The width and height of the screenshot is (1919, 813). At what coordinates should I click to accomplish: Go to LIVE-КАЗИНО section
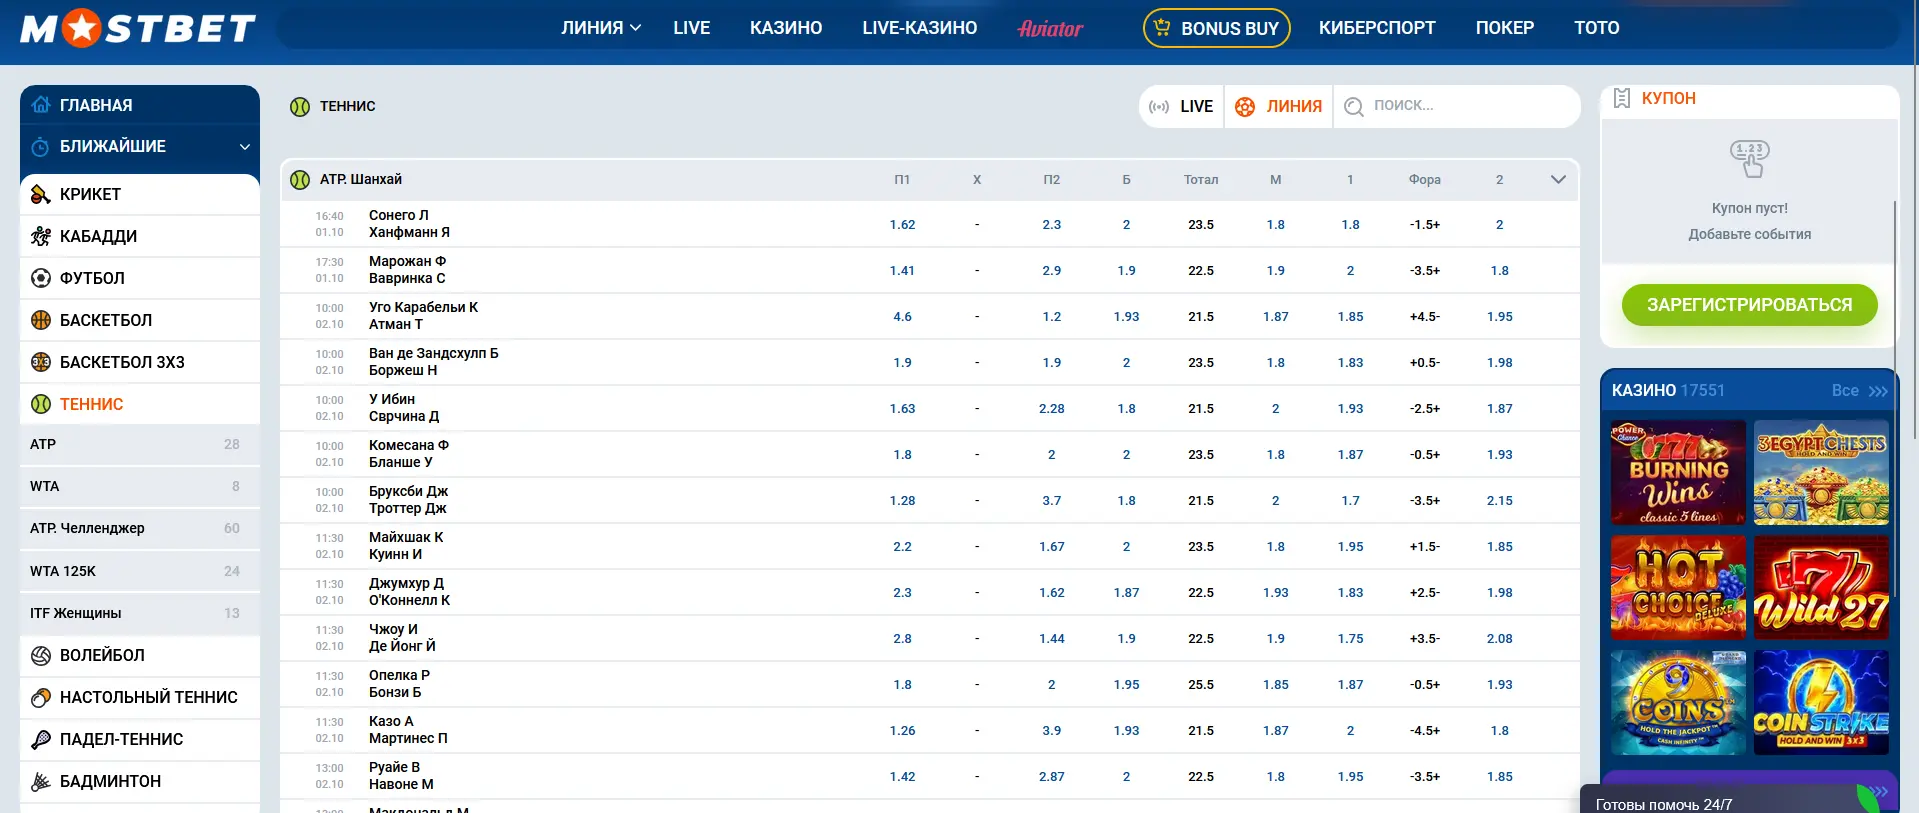pos(920,28)
